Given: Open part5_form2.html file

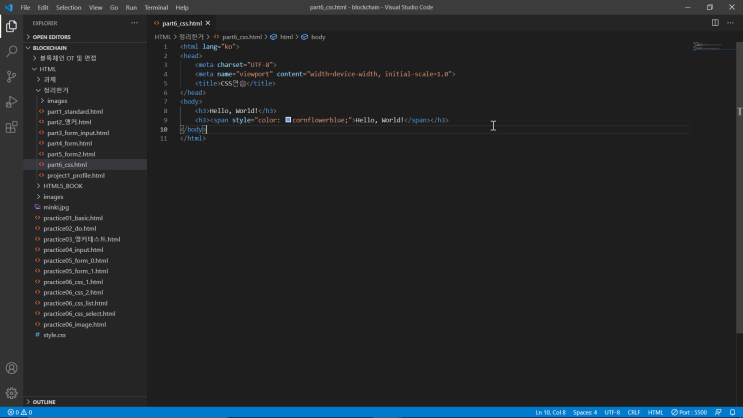Looking at the screenshot, I should [x=71, y=154].
